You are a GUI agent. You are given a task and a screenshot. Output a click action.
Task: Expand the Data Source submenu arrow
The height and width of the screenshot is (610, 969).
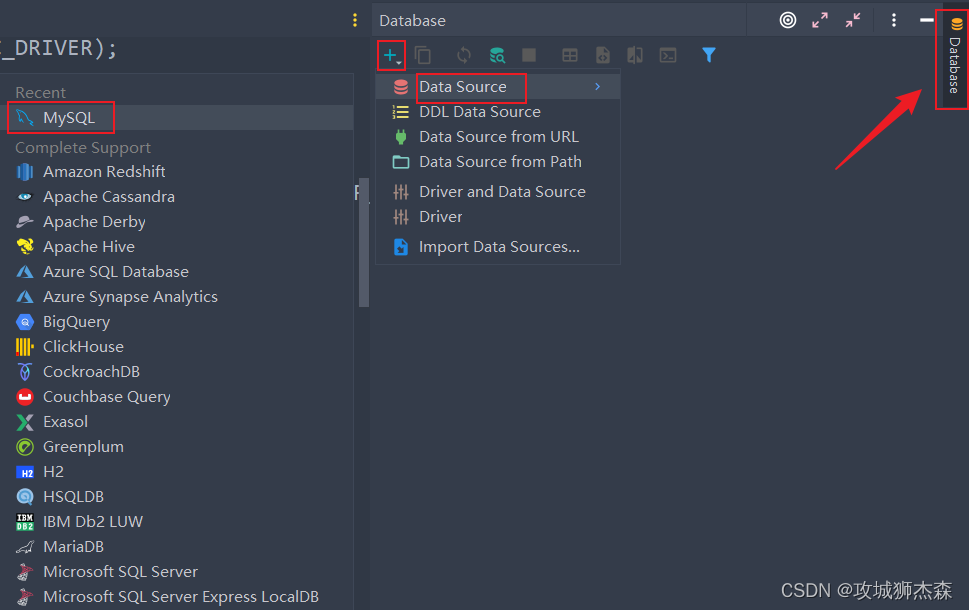[598, 87]
